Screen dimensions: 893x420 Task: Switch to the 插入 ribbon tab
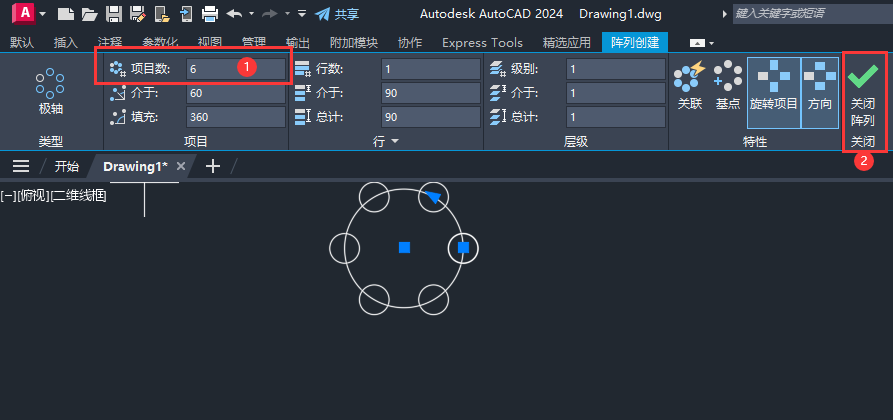[x=65, y=42]
